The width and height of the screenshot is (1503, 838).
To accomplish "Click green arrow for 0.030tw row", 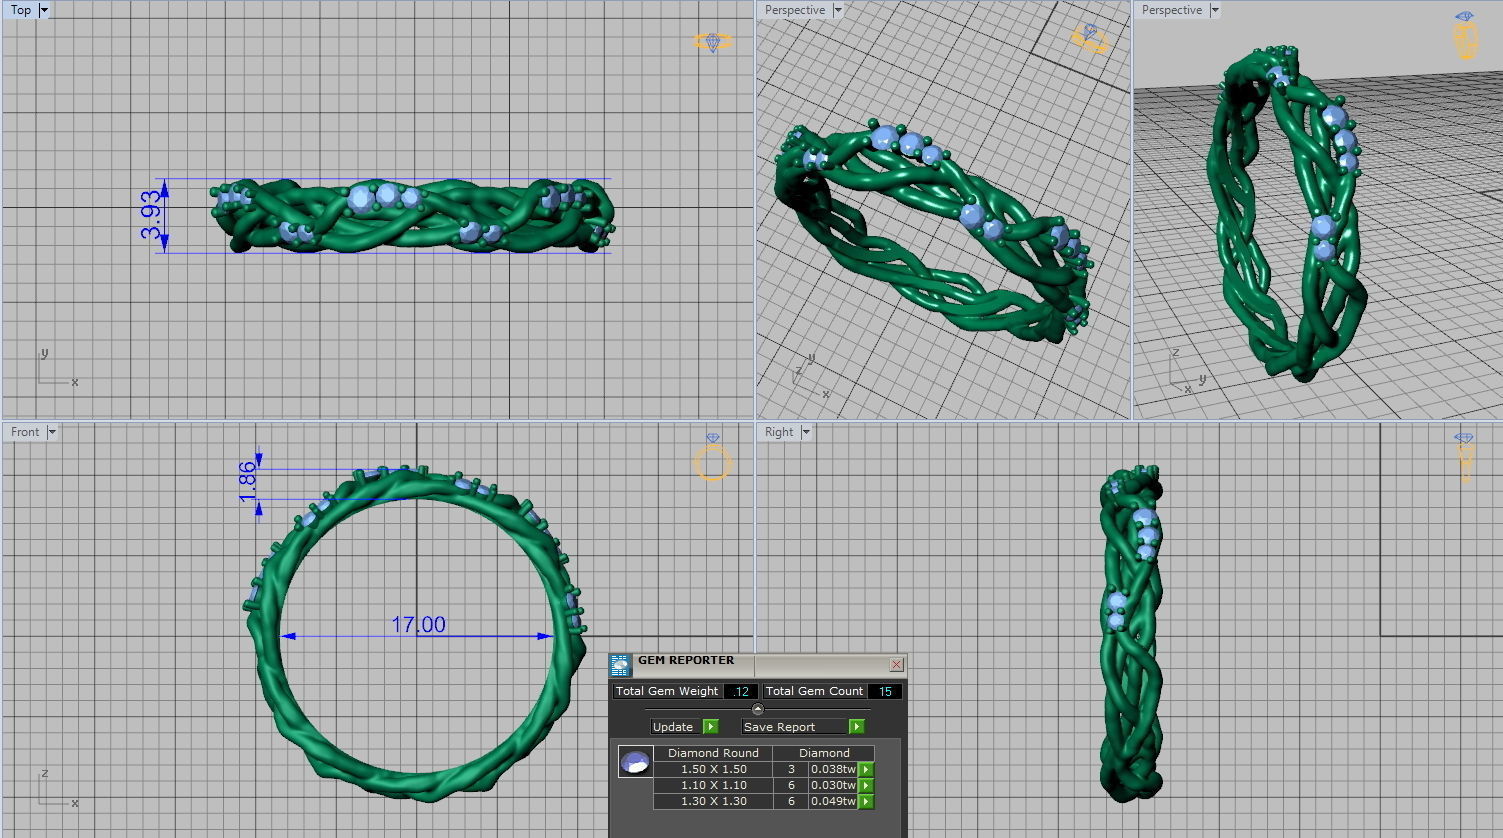I will click(866, 785).
